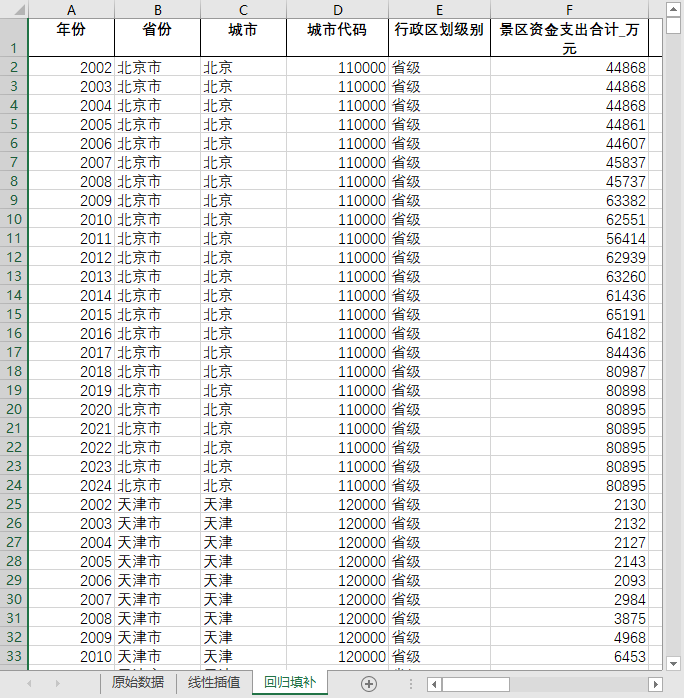Select cell with value 63382
The width and height of the screenshot is (684, 698).
[570, 200]
